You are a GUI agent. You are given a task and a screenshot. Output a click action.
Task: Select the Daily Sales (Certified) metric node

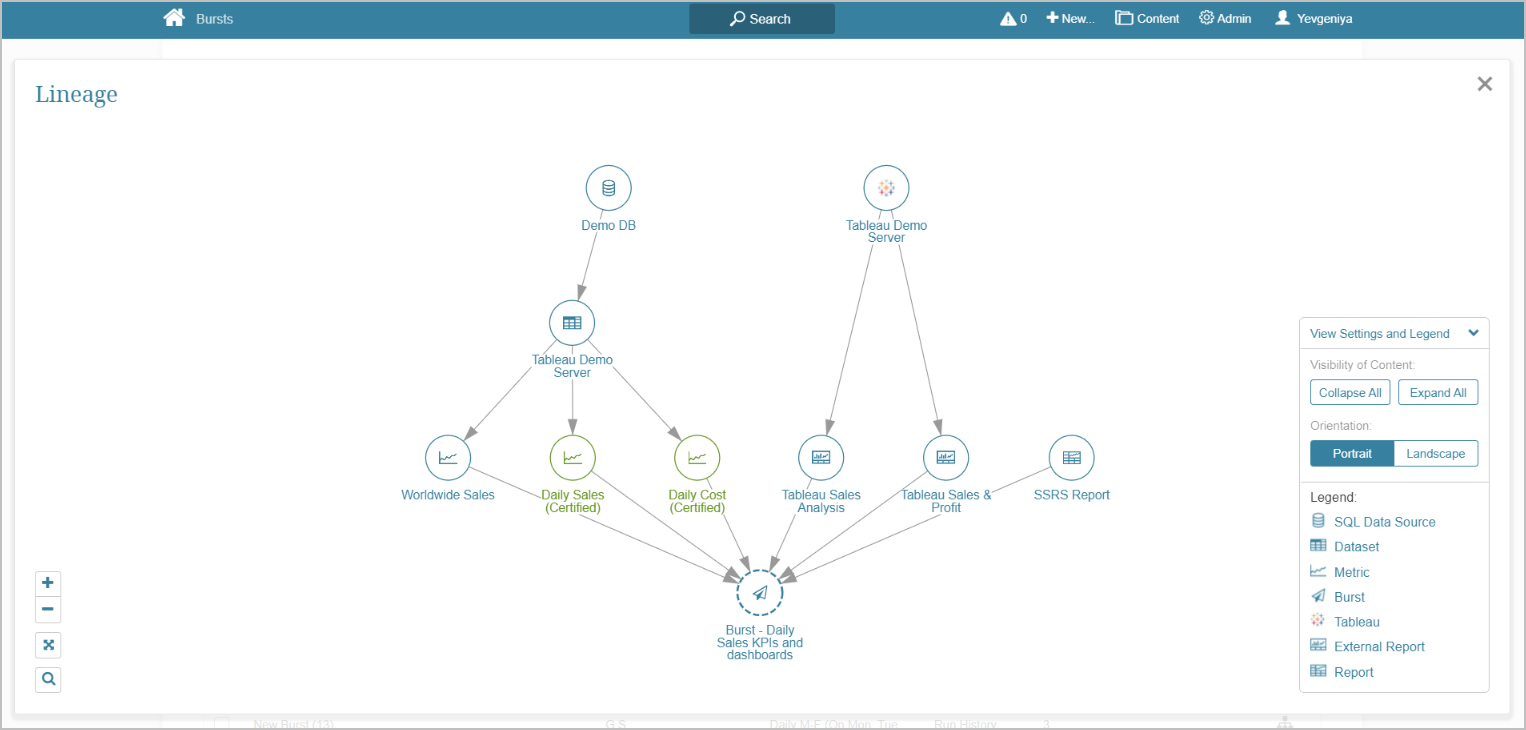click(x=573, y=458)
